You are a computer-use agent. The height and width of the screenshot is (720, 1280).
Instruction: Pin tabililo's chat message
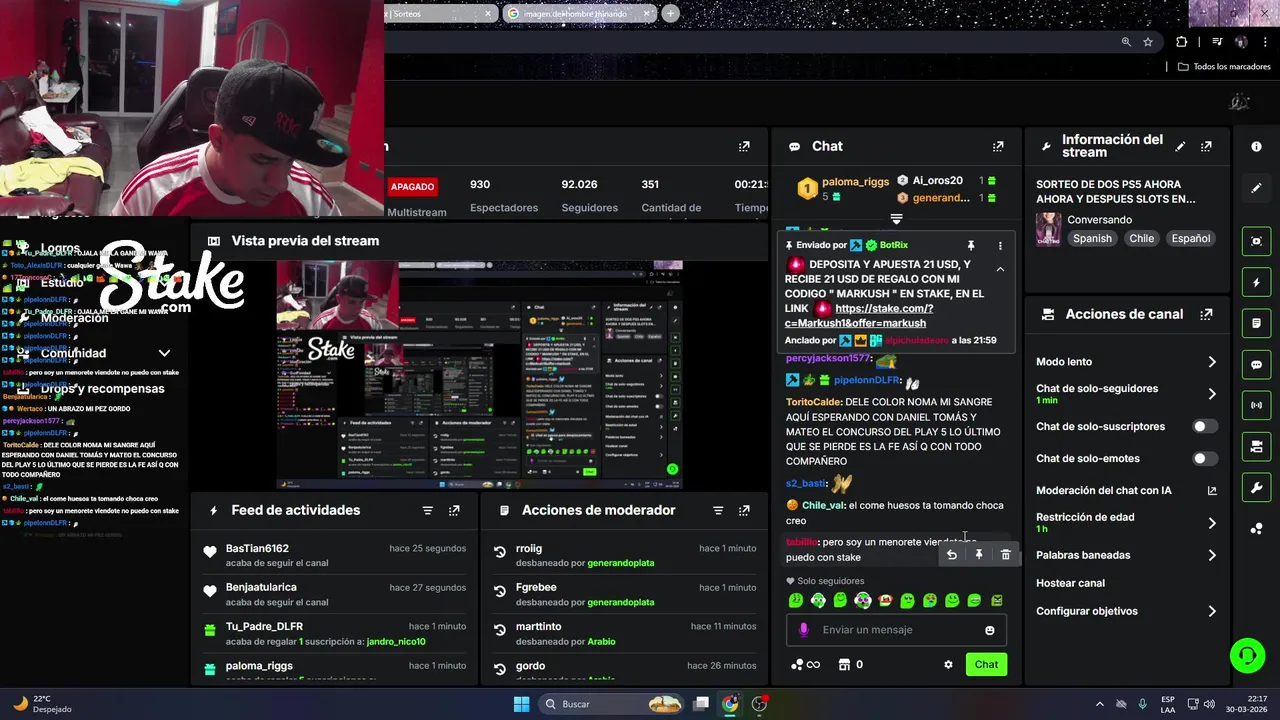979,555
